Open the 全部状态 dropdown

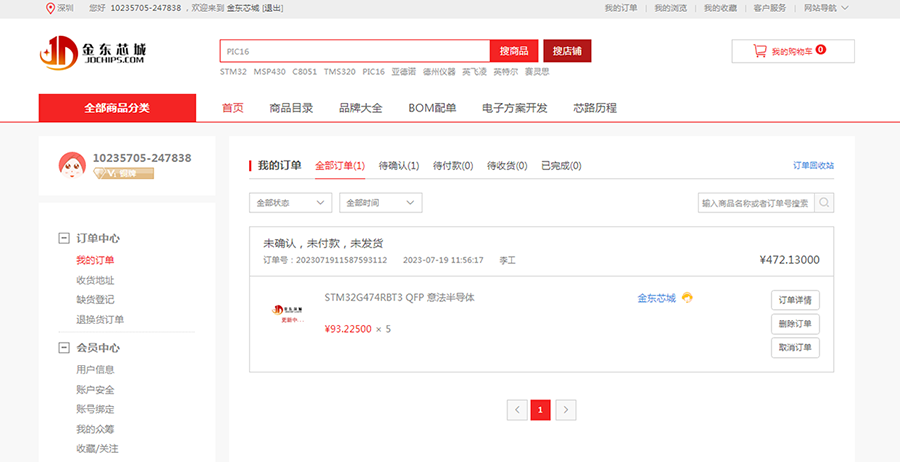(x=290, y=203)
